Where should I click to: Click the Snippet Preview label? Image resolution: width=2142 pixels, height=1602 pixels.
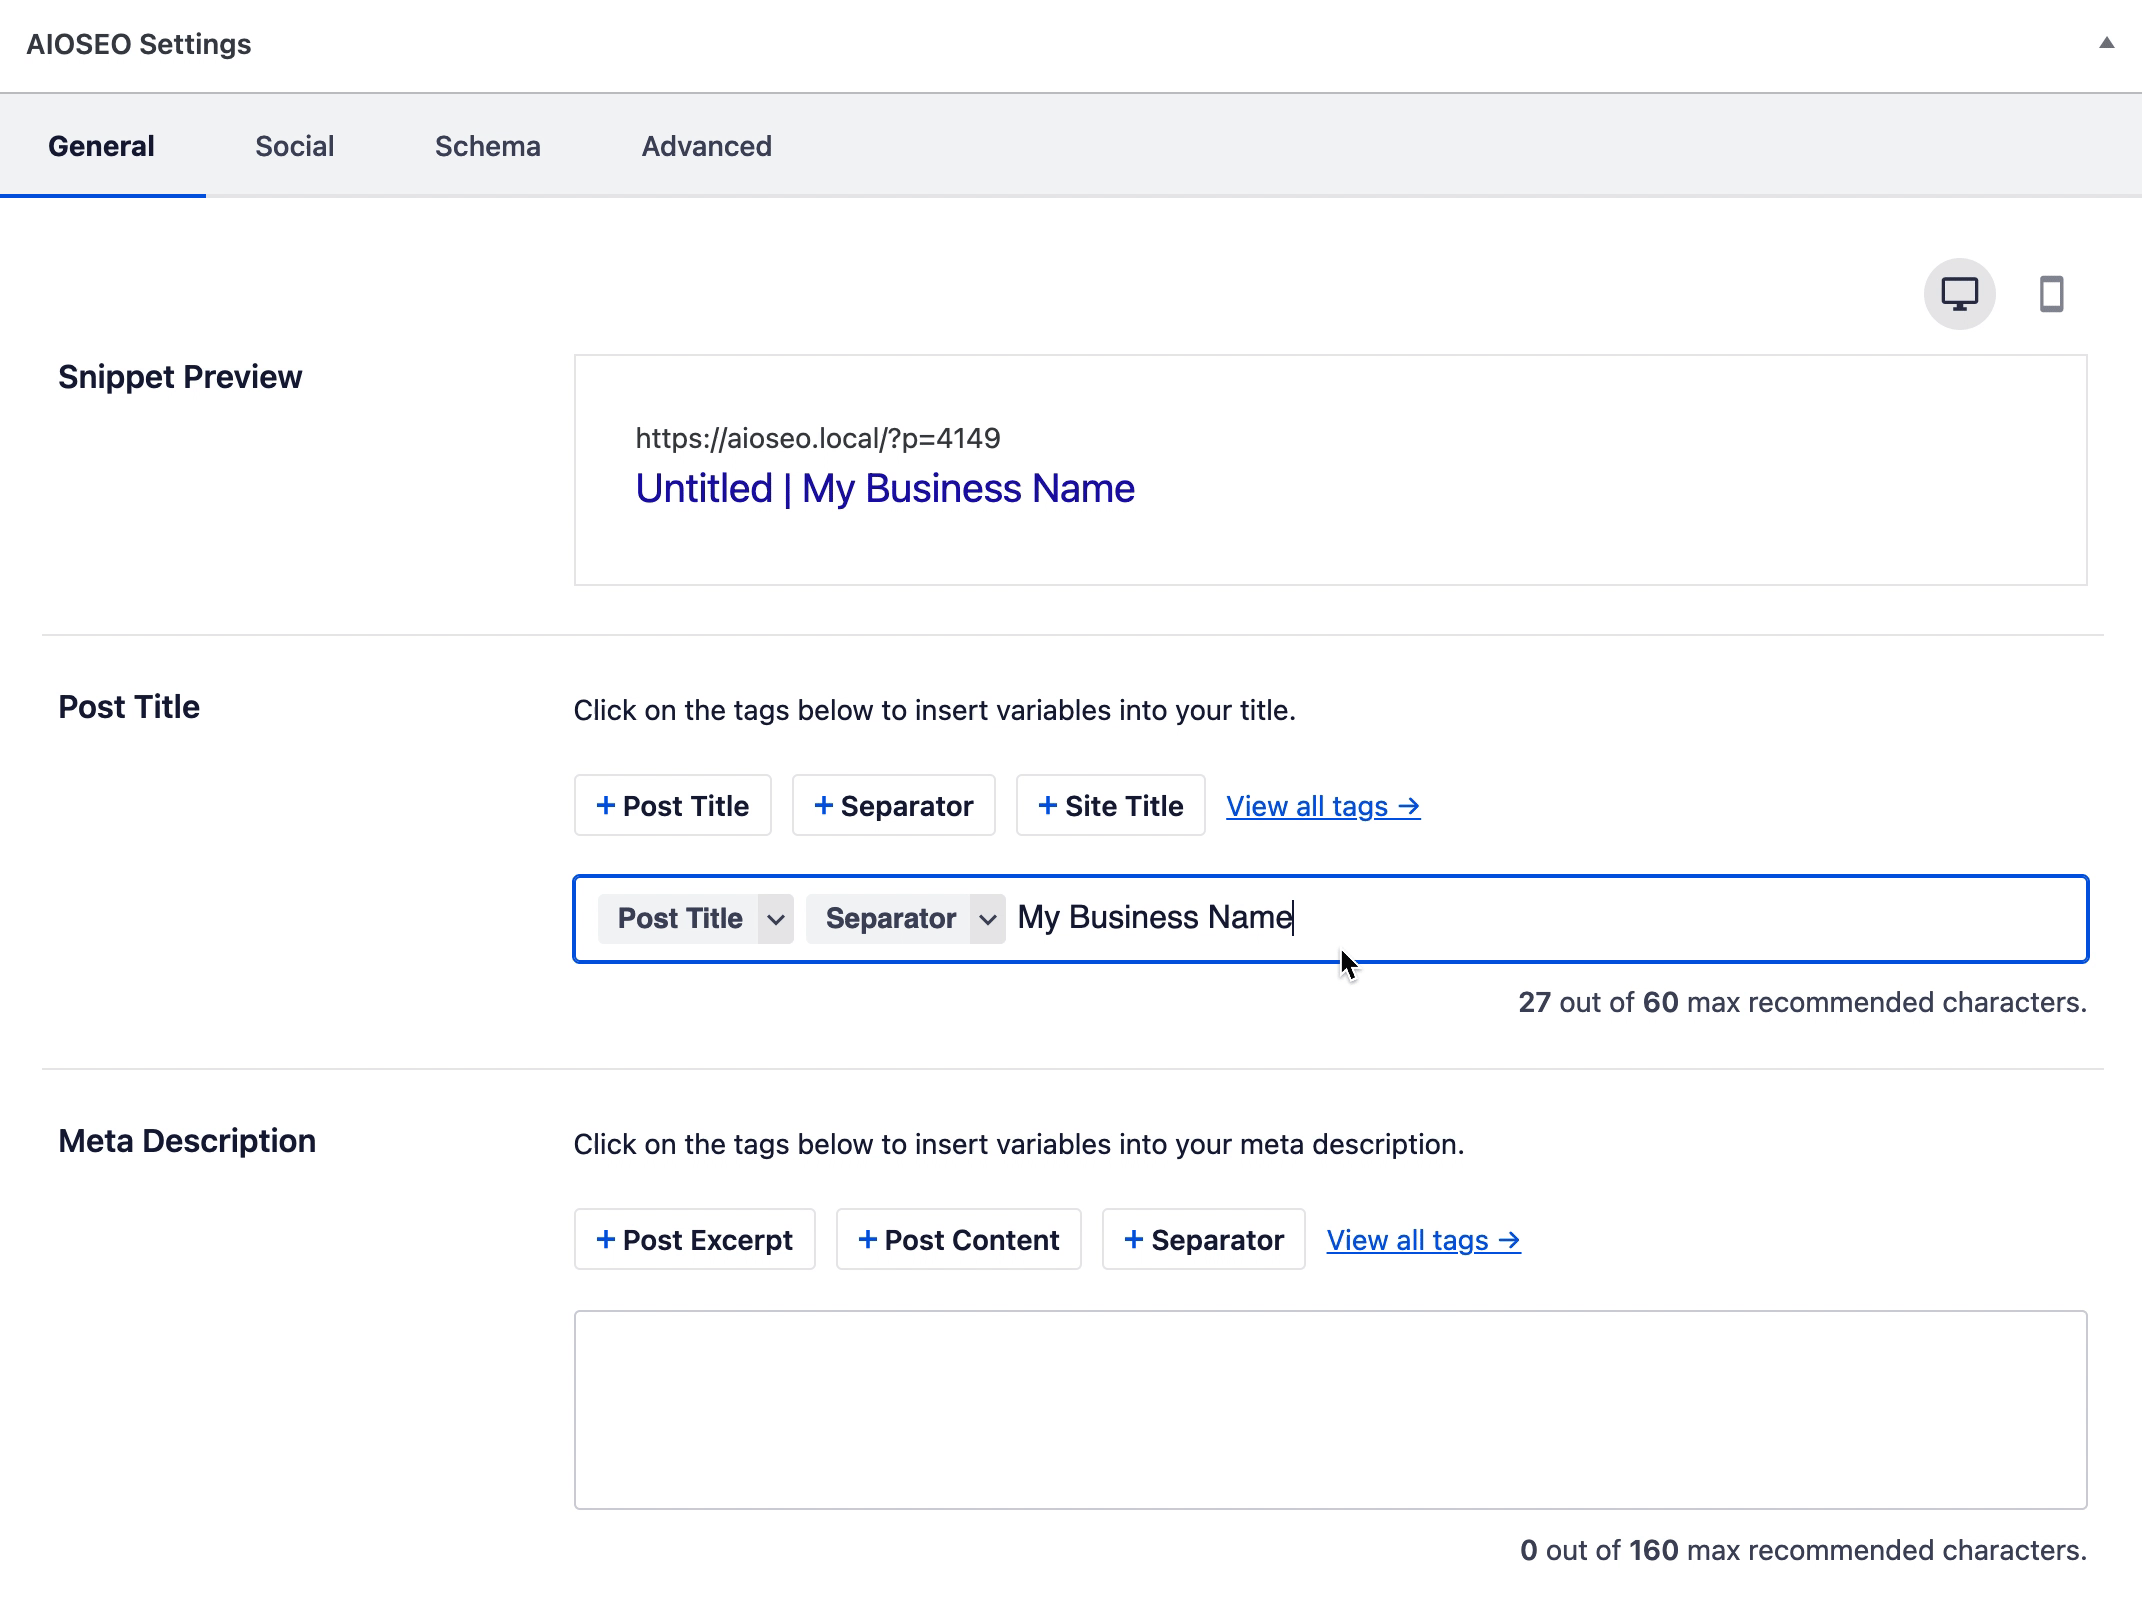[180, 377]
